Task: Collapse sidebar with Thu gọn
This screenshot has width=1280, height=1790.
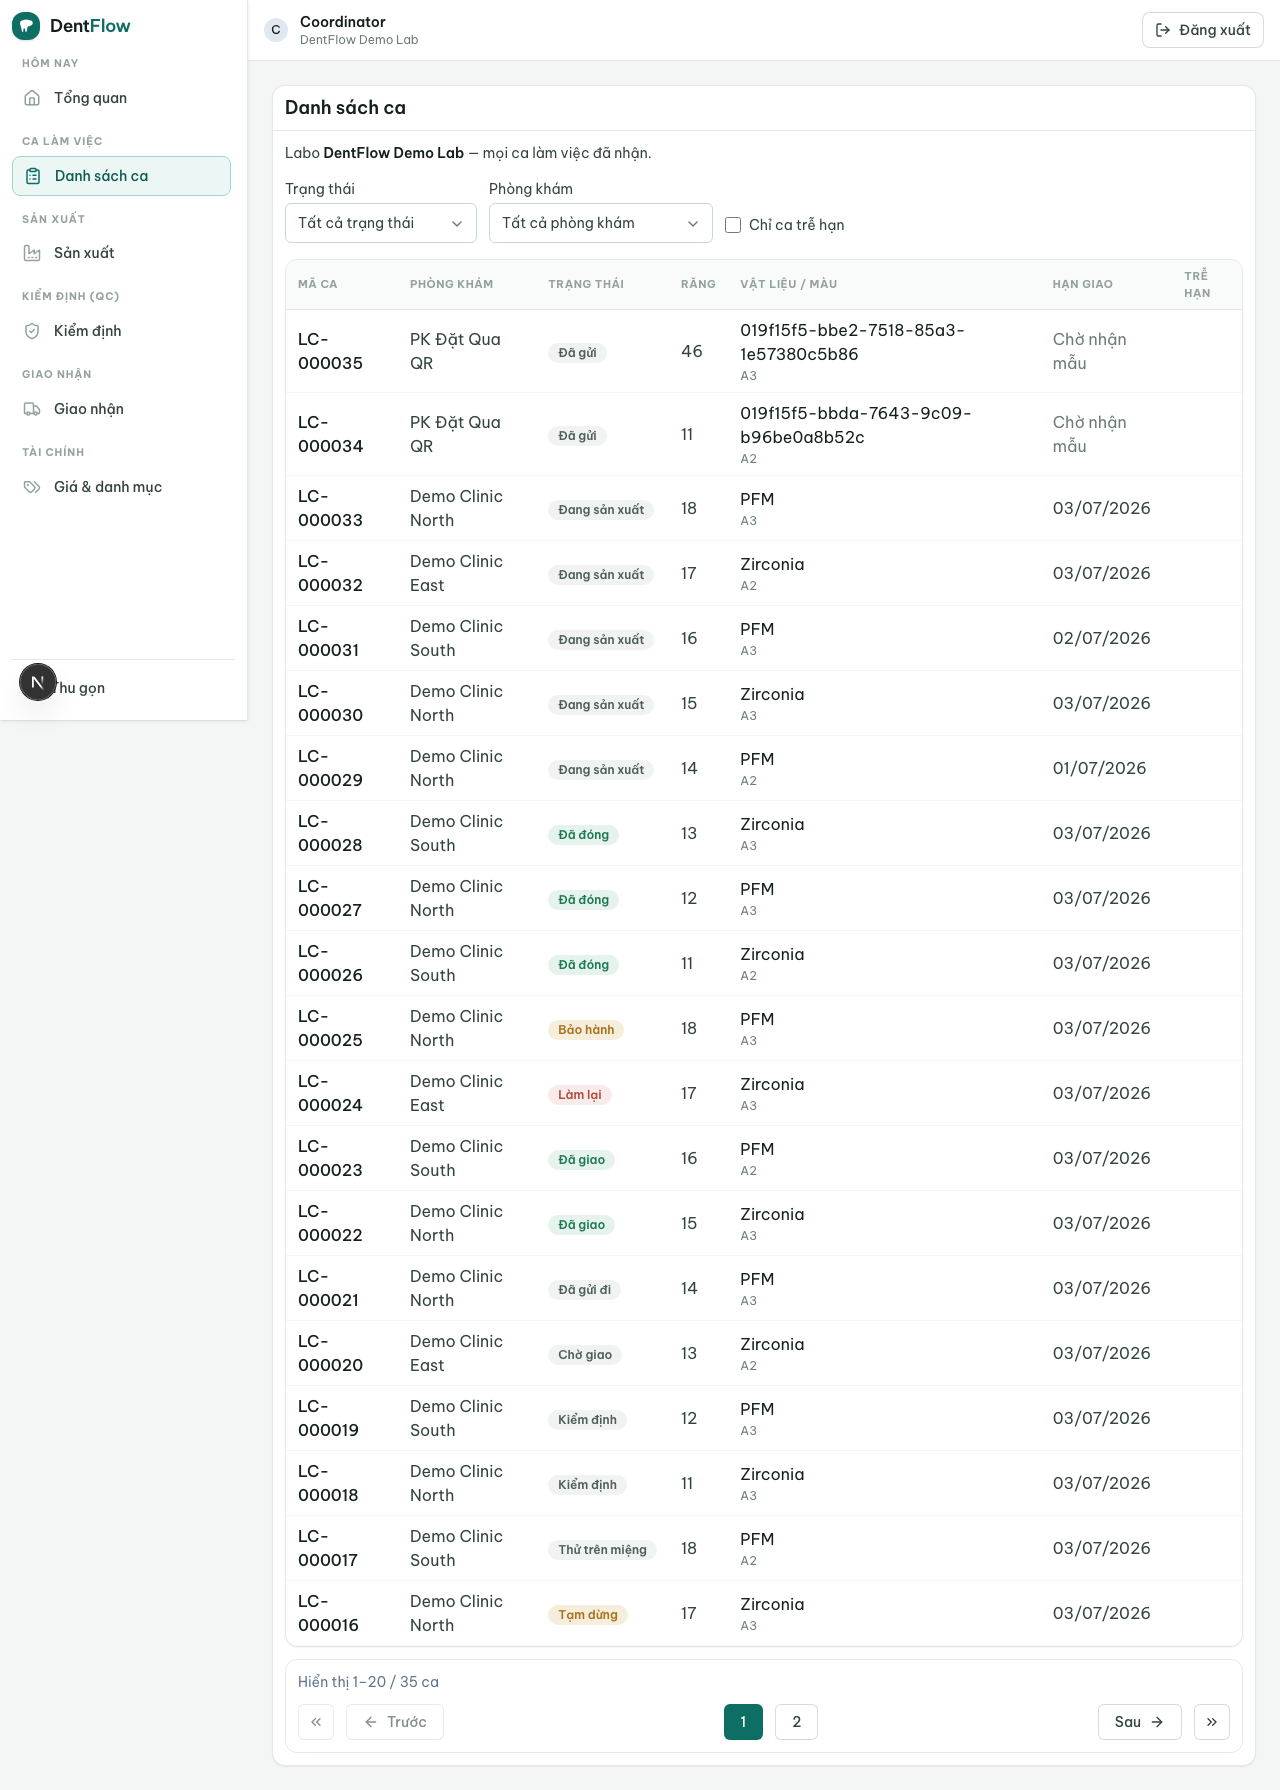Action: (x=123, y=688)
